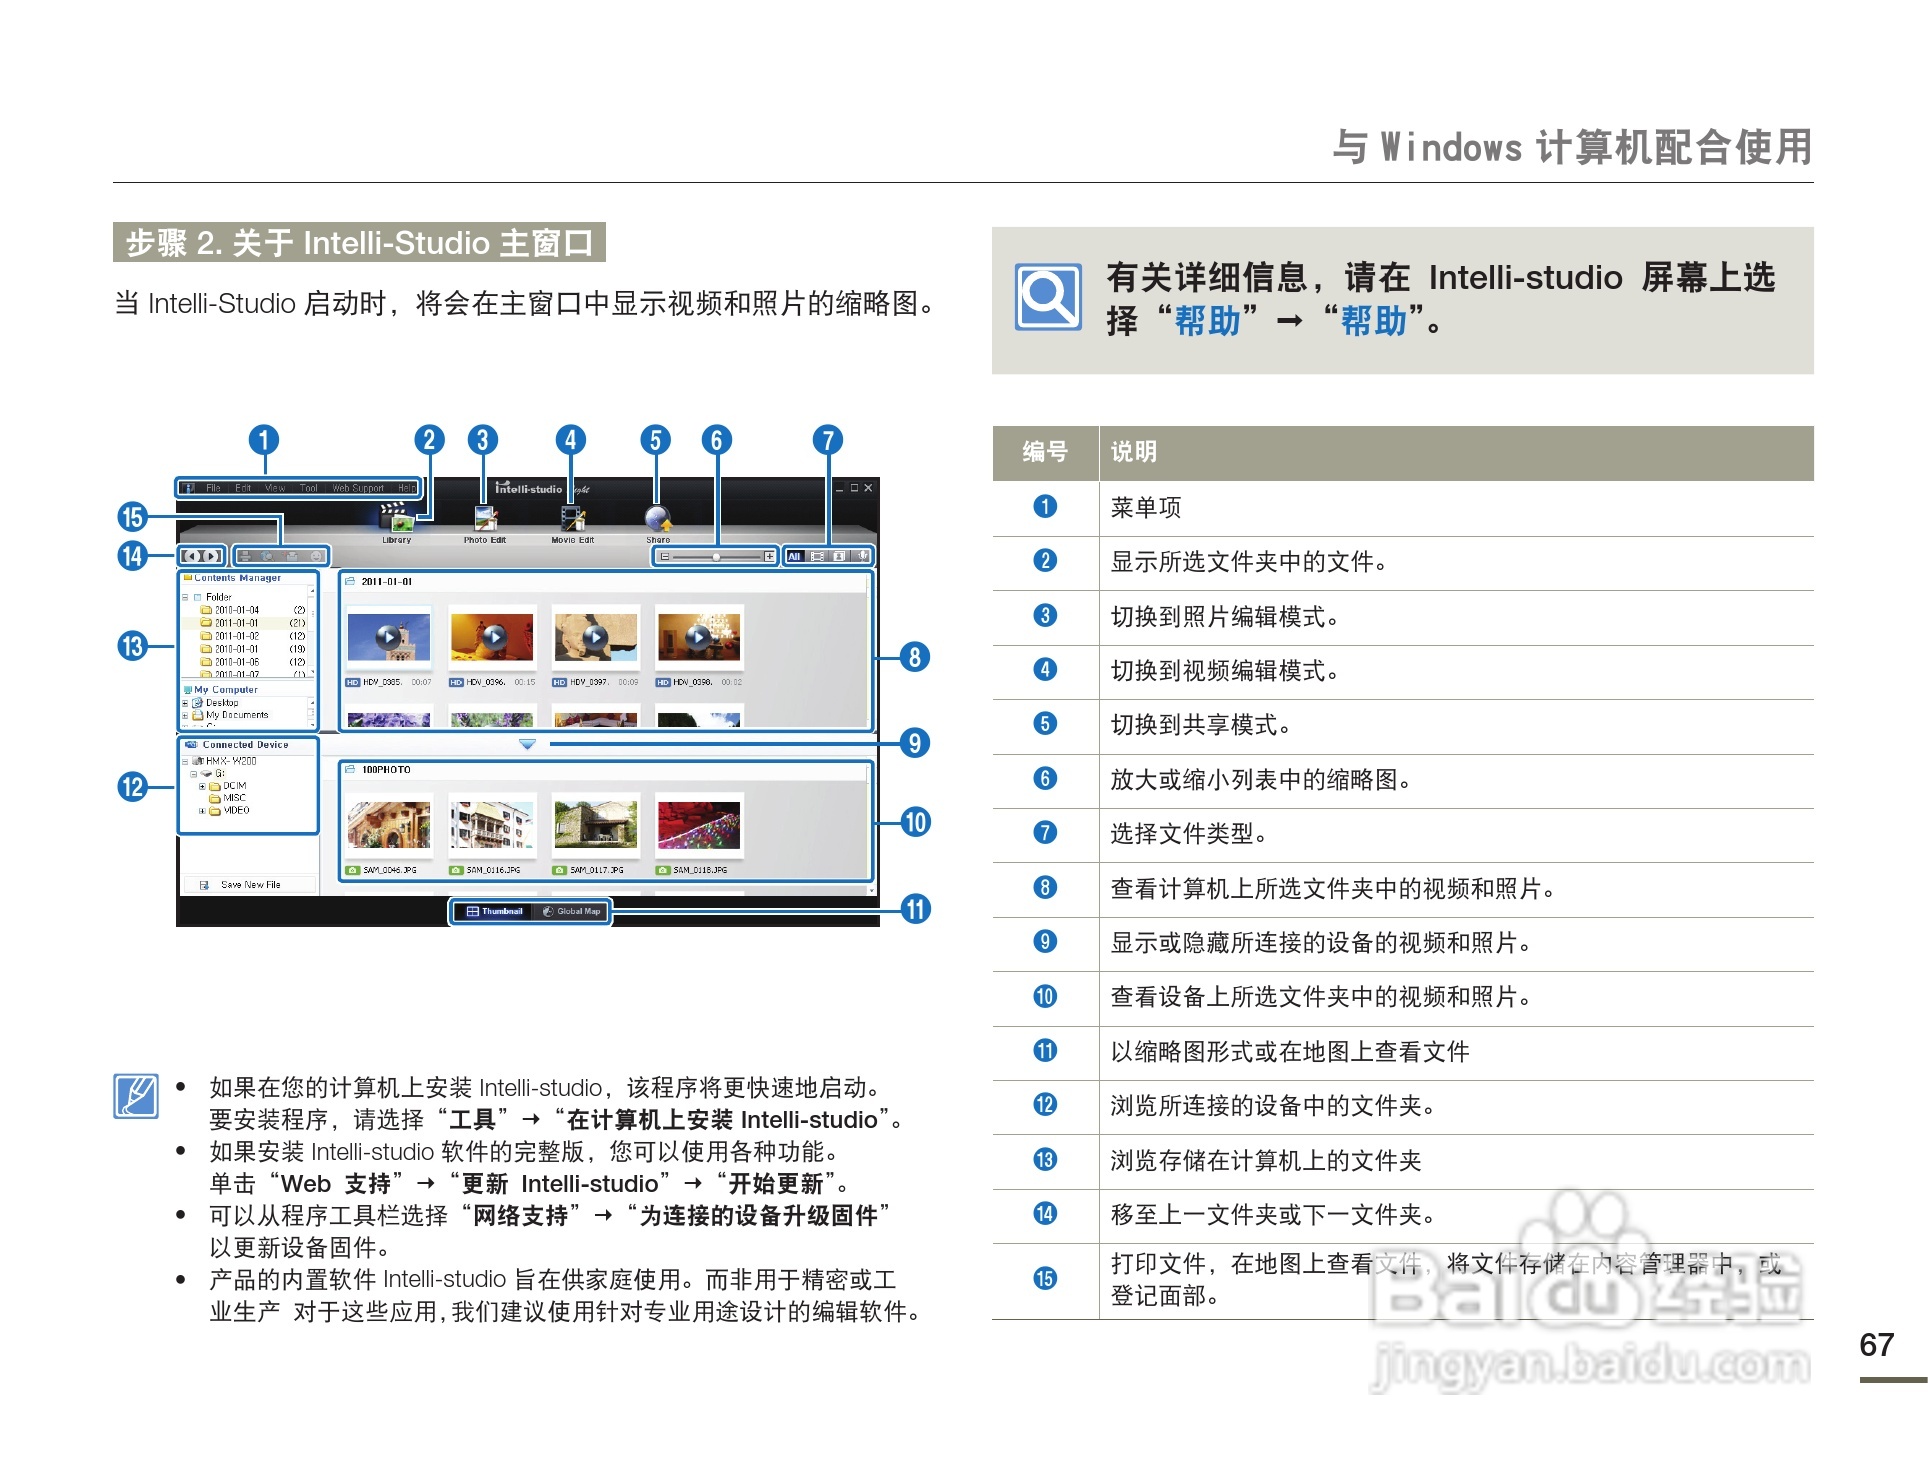Switch to Global Map view
Image resolution: width=1928 pixels, height=1474 pixels.
[x=572, y=911]
